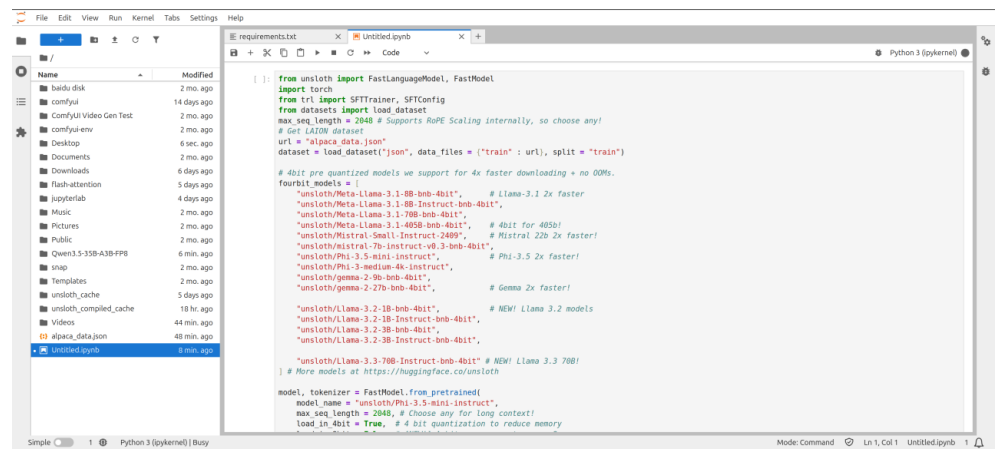
Task: Select the flash-attention folder
Action: click(125, 184)
